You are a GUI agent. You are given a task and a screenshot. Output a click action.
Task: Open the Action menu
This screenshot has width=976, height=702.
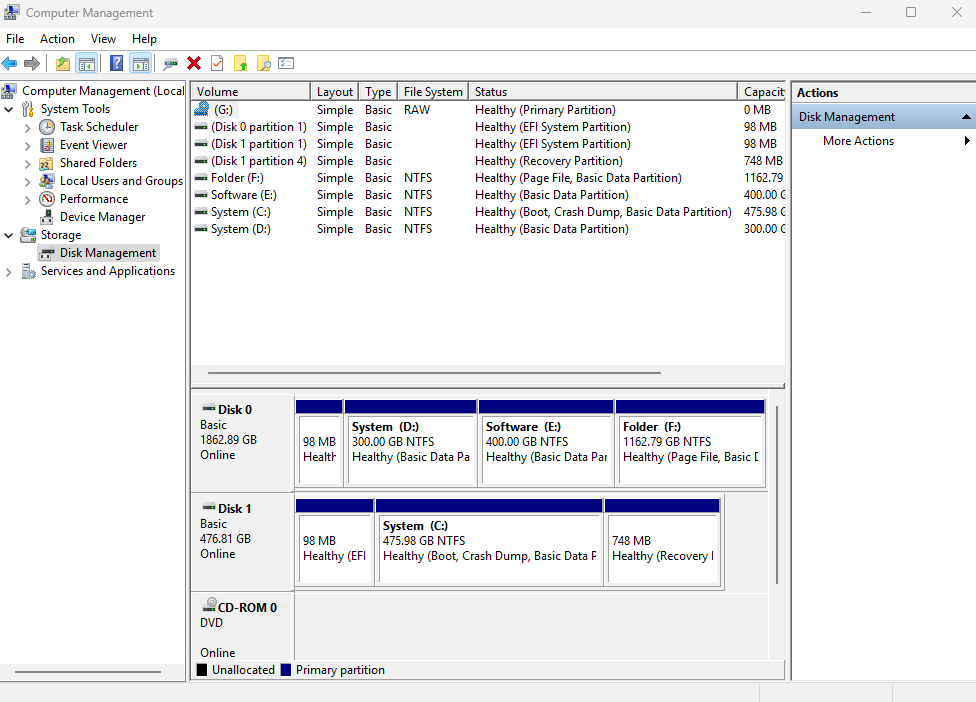point(57,39)
